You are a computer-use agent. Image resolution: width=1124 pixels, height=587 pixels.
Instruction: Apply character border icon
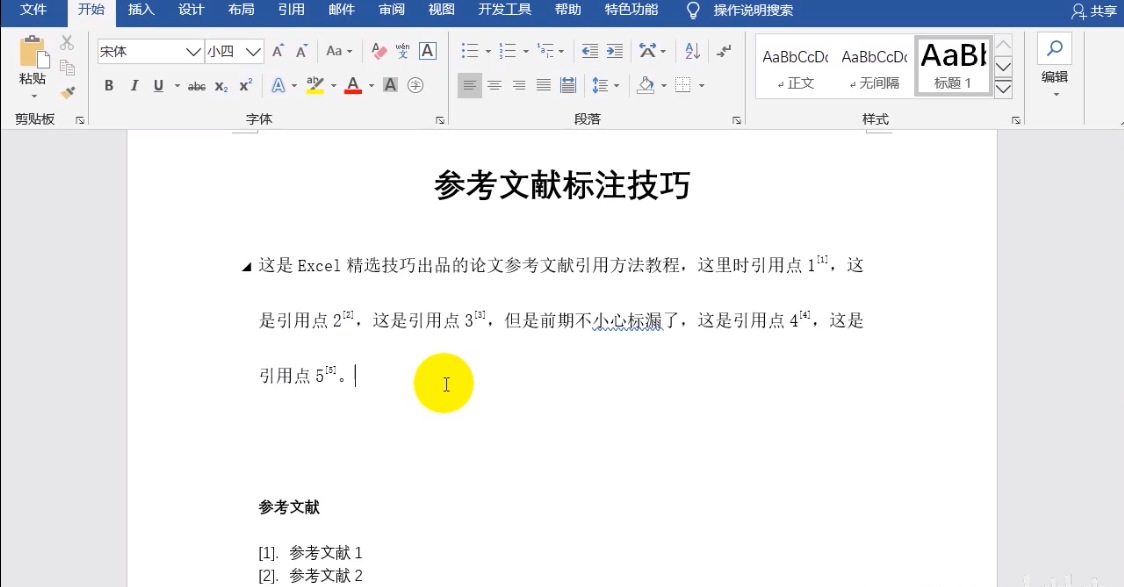(428, 51)
